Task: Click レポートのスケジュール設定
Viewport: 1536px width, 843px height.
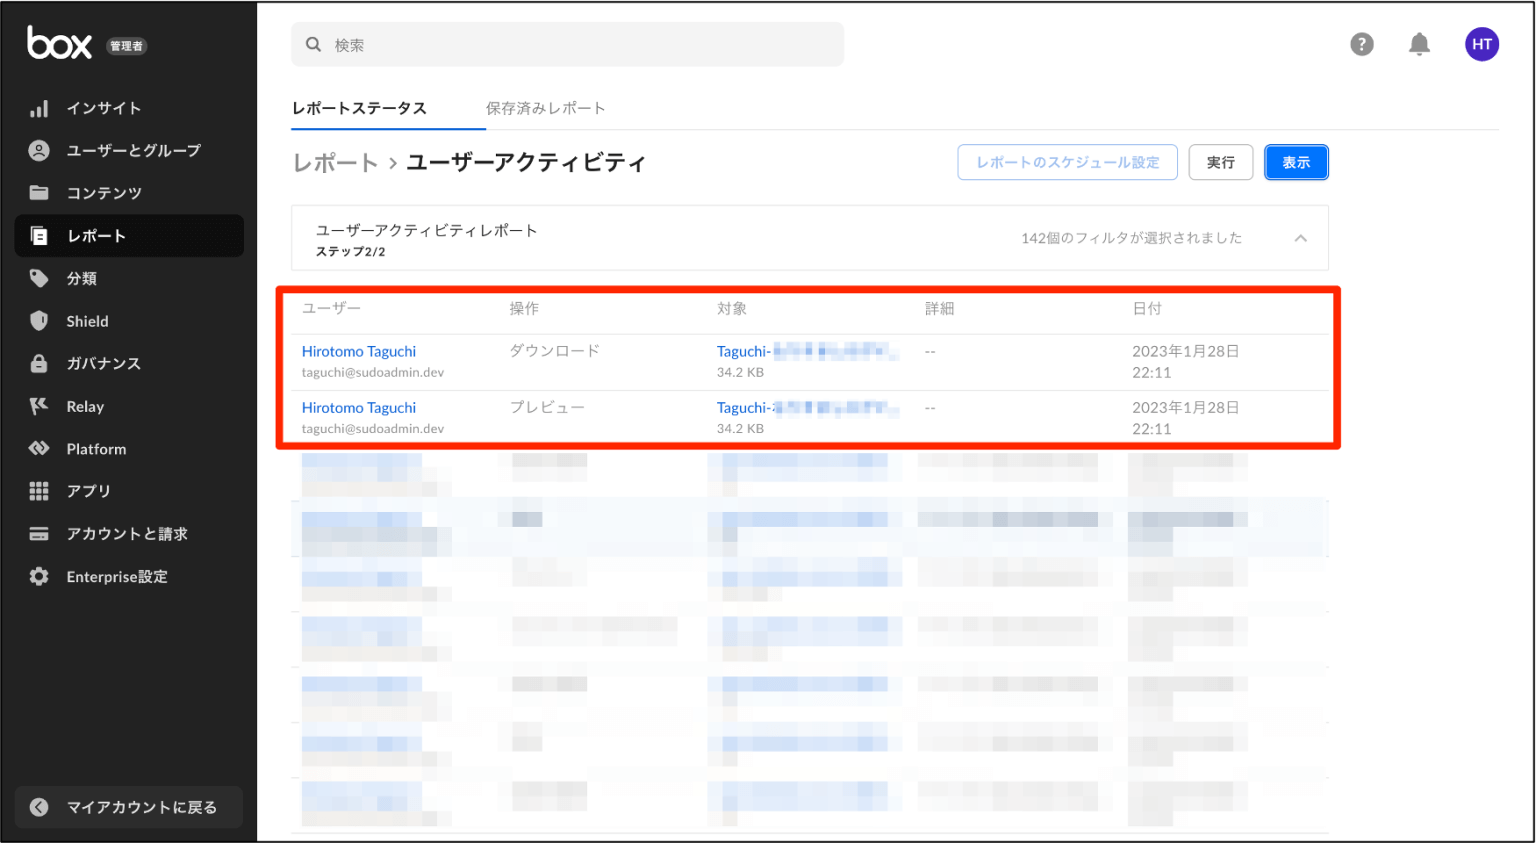Action: (x=1067, y=162)
